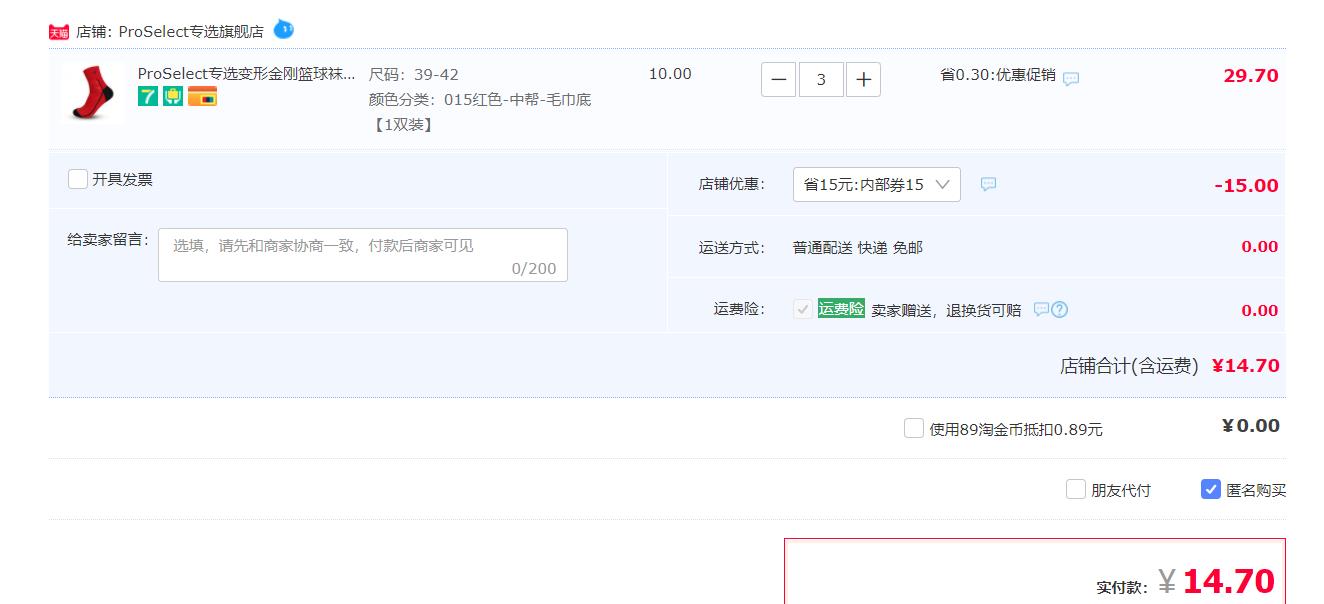Open the red basketball sock thumbnail
The height and width of the screenshot is (604, 1324).
tap(93, 93)
